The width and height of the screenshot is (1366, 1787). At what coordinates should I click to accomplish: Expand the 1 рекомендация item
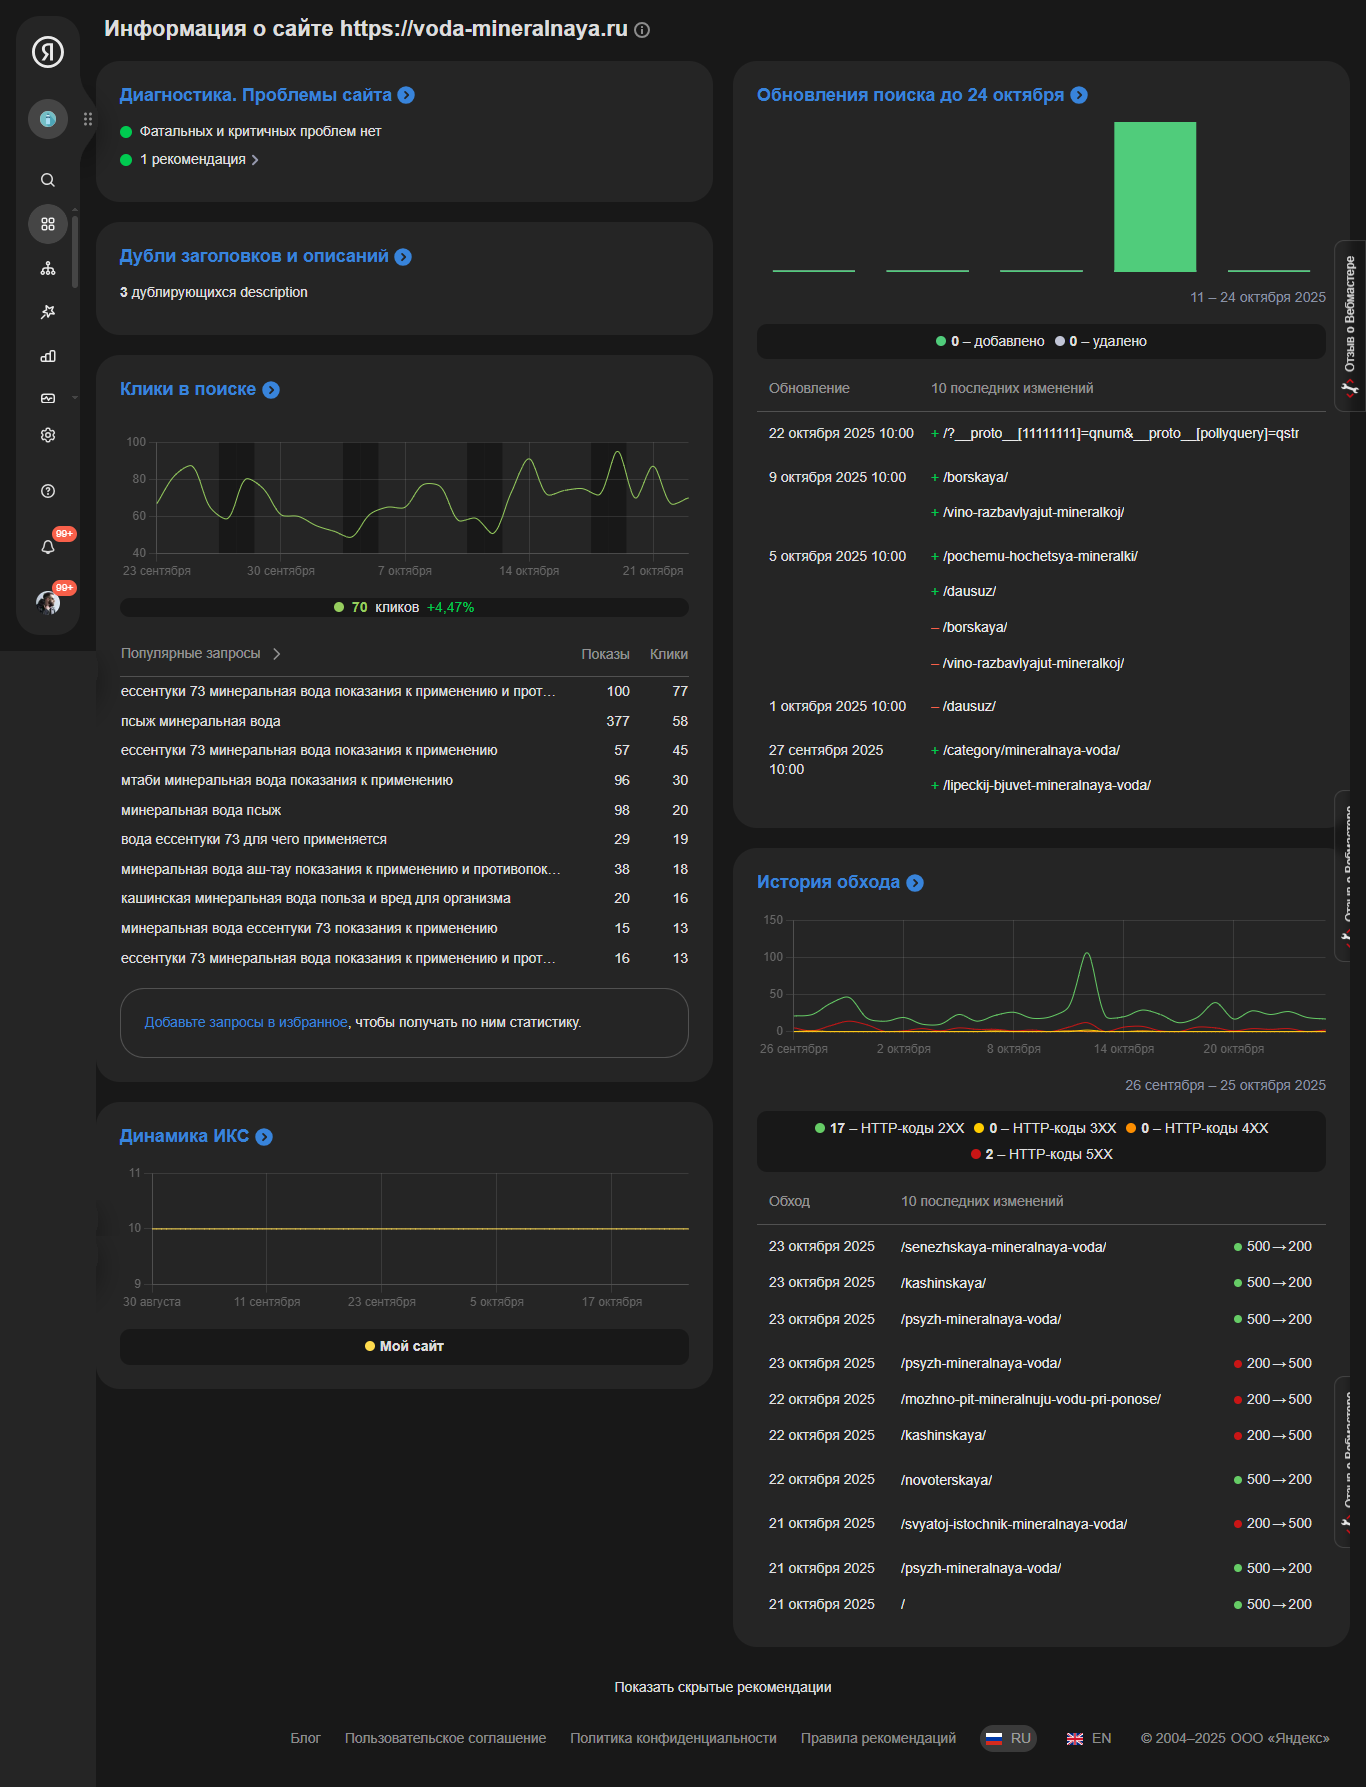pyautogui.click(x=199, y=159)
